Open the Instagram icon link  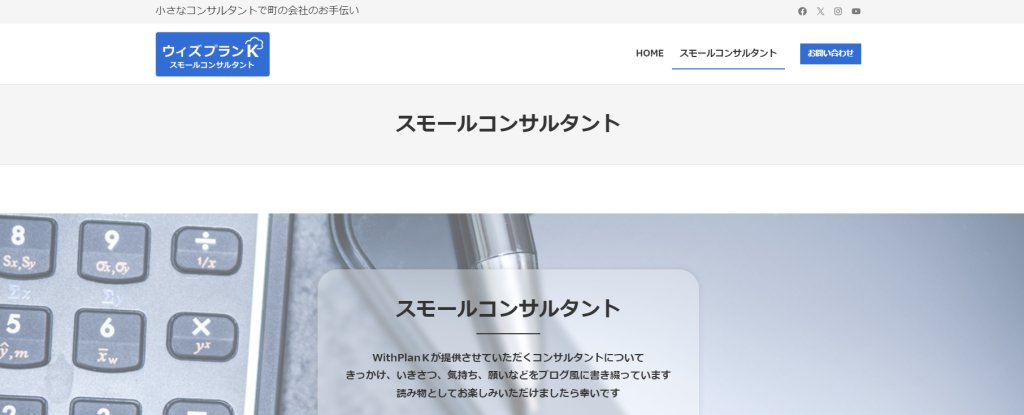(838, 11)
